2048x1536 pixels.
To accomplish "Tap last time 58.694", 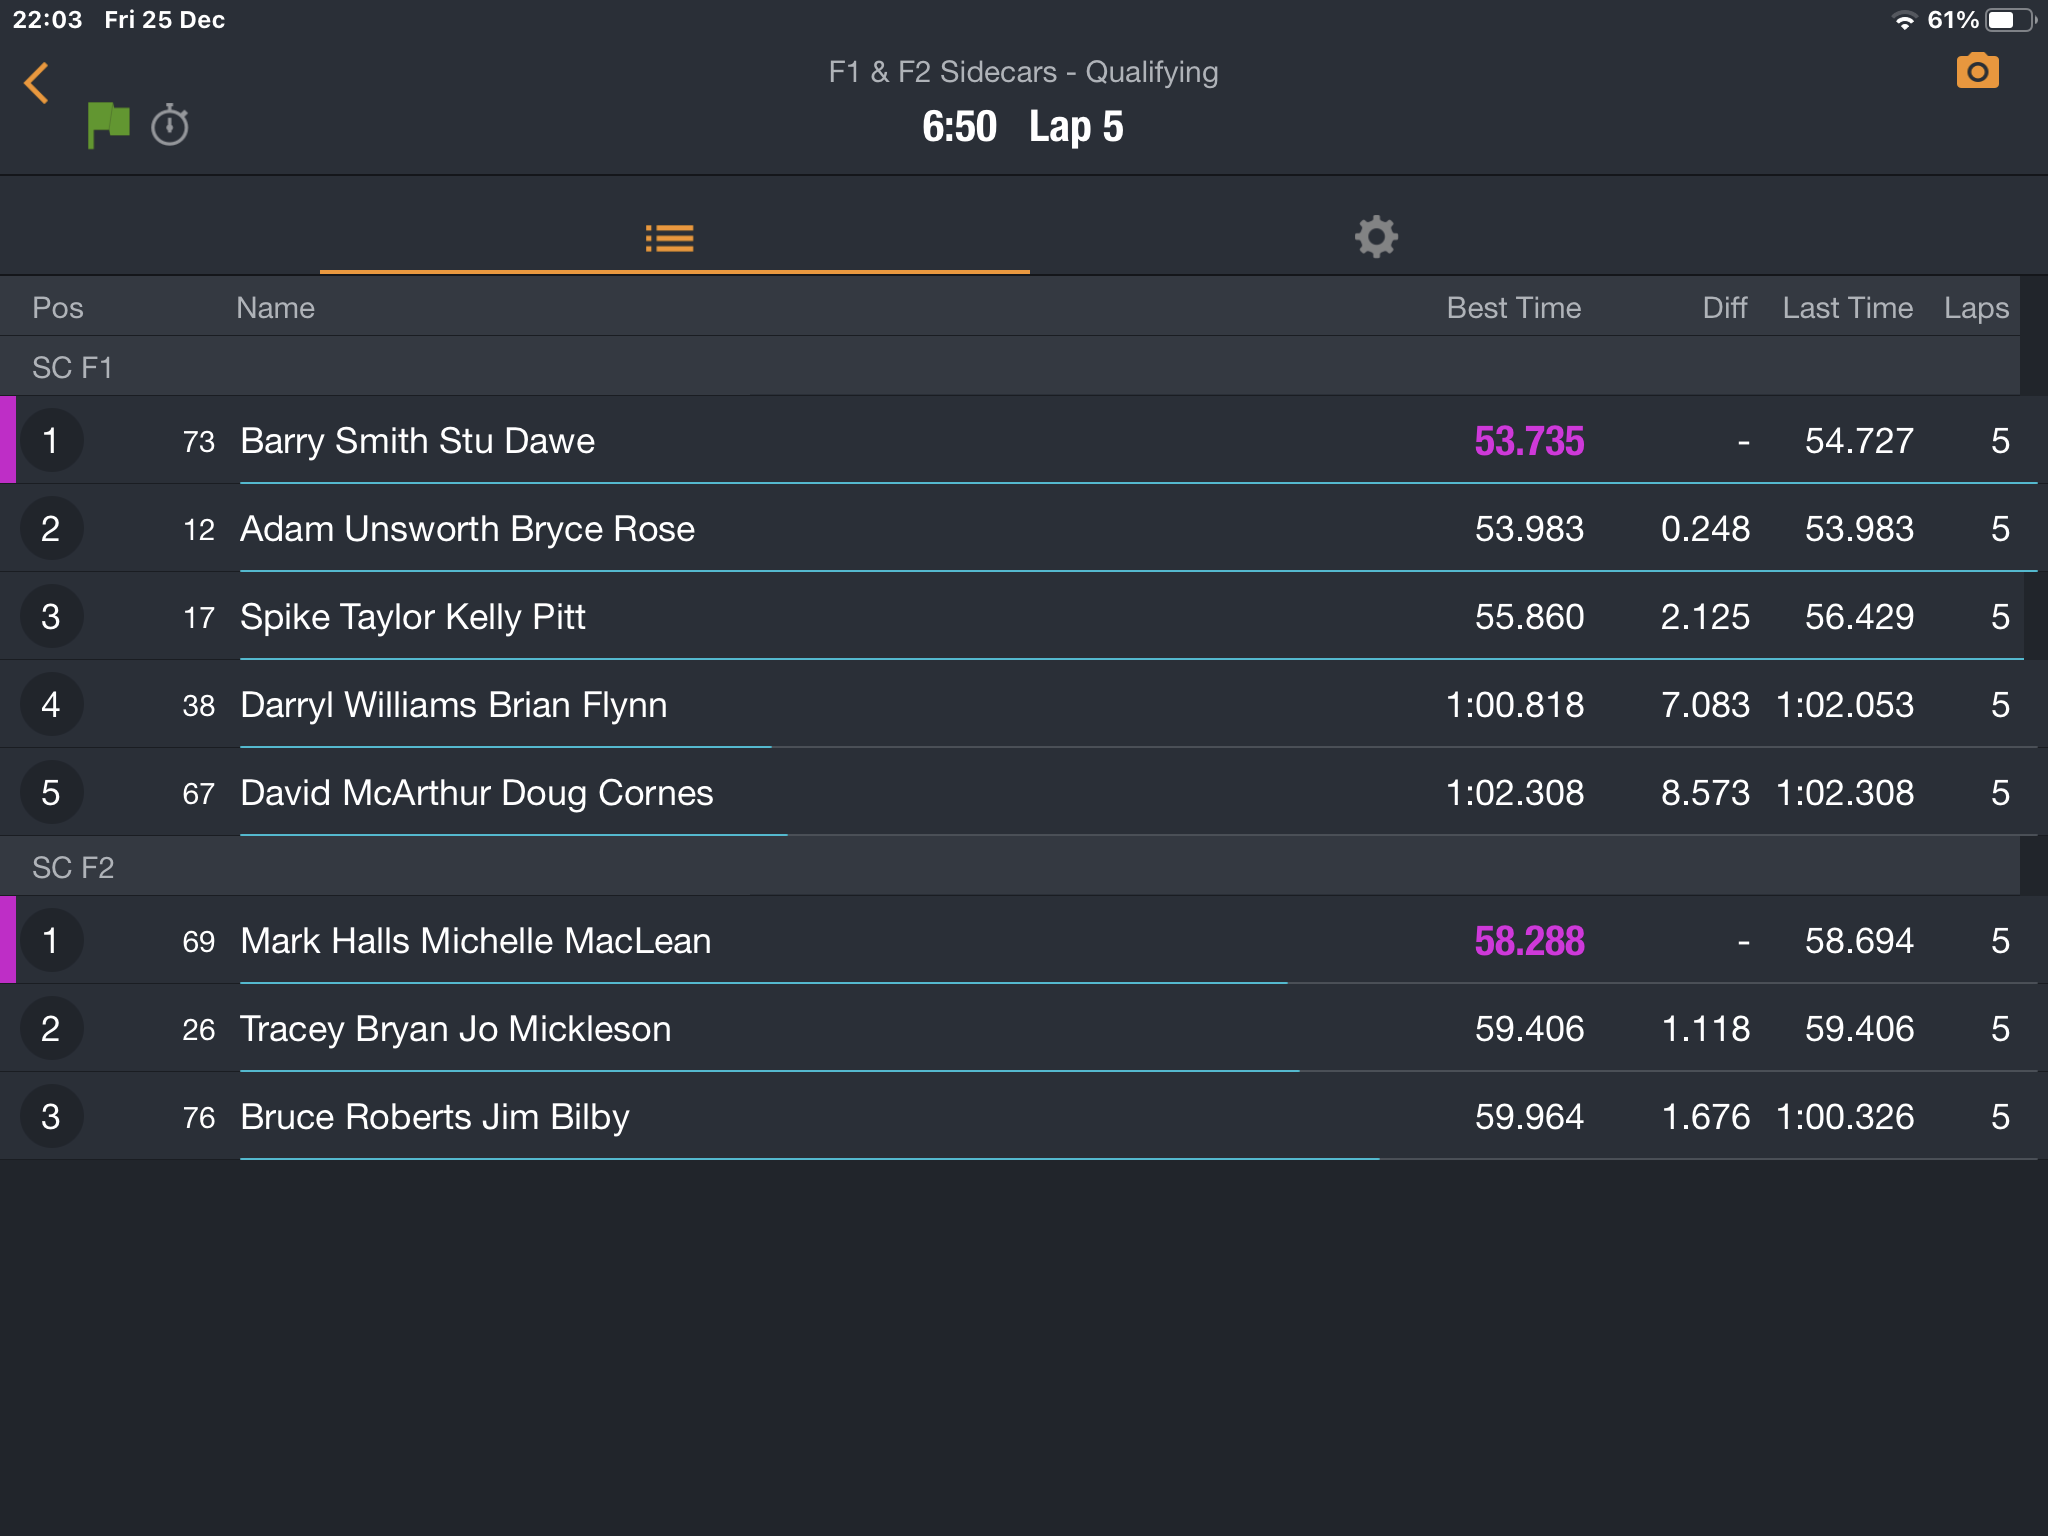I will pos(1859,940).
